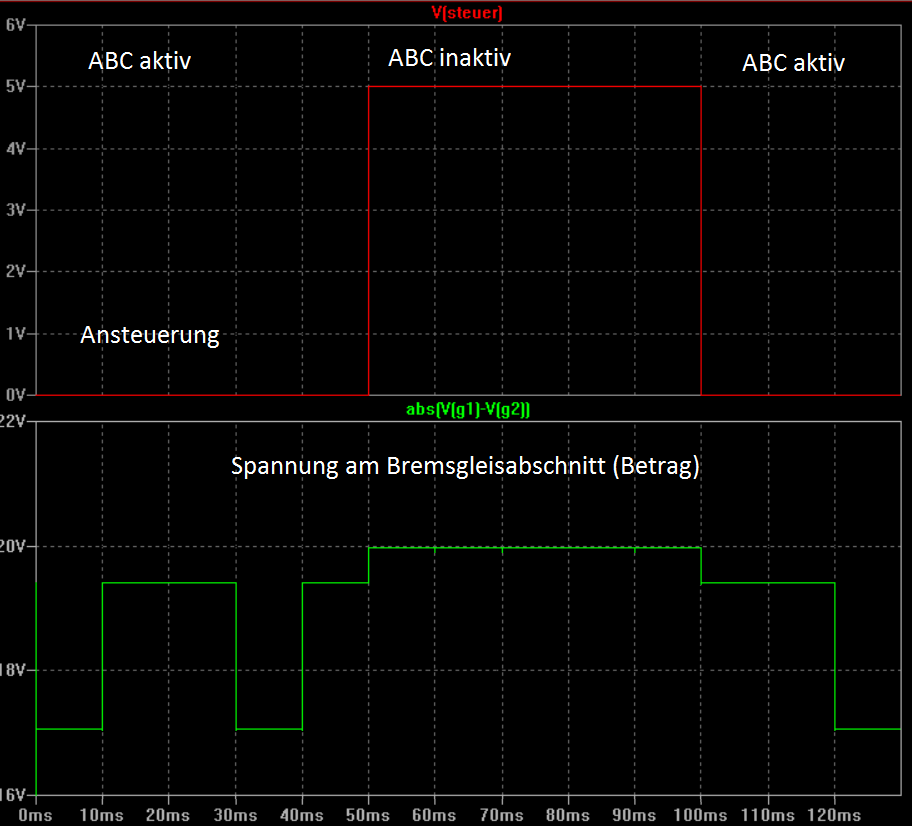Click the 'ABC inaktiv' annotation text
Image resolution: width=912 pixels, height=826 pixels.
point(450,58)
